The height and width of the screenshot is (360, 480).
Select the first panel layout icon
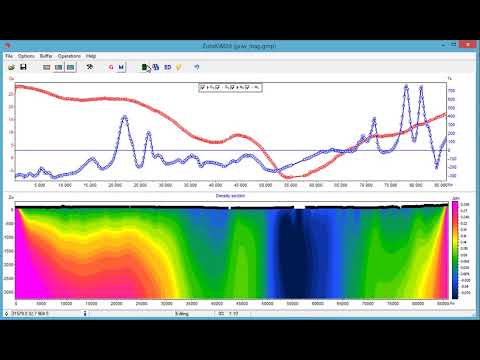(47, 67)
